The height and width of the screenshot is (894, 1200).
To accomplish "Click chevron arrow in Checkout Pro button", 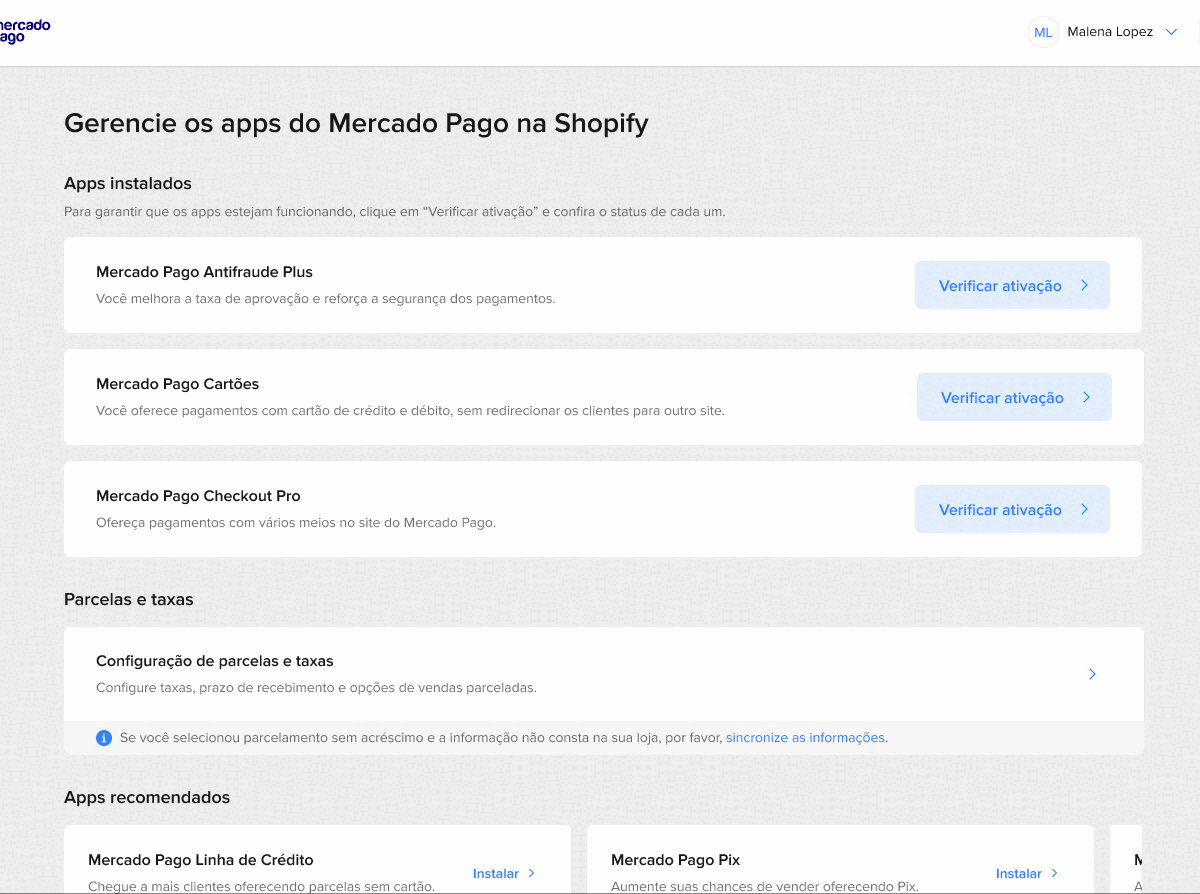I will (1085, 510).
